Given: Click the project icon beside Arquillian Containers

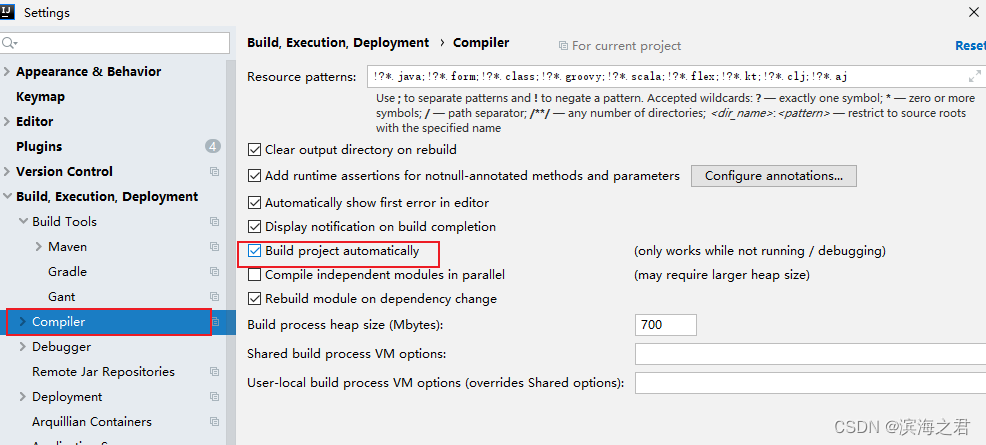Looking at the screenshot, I should click(214, 422).
